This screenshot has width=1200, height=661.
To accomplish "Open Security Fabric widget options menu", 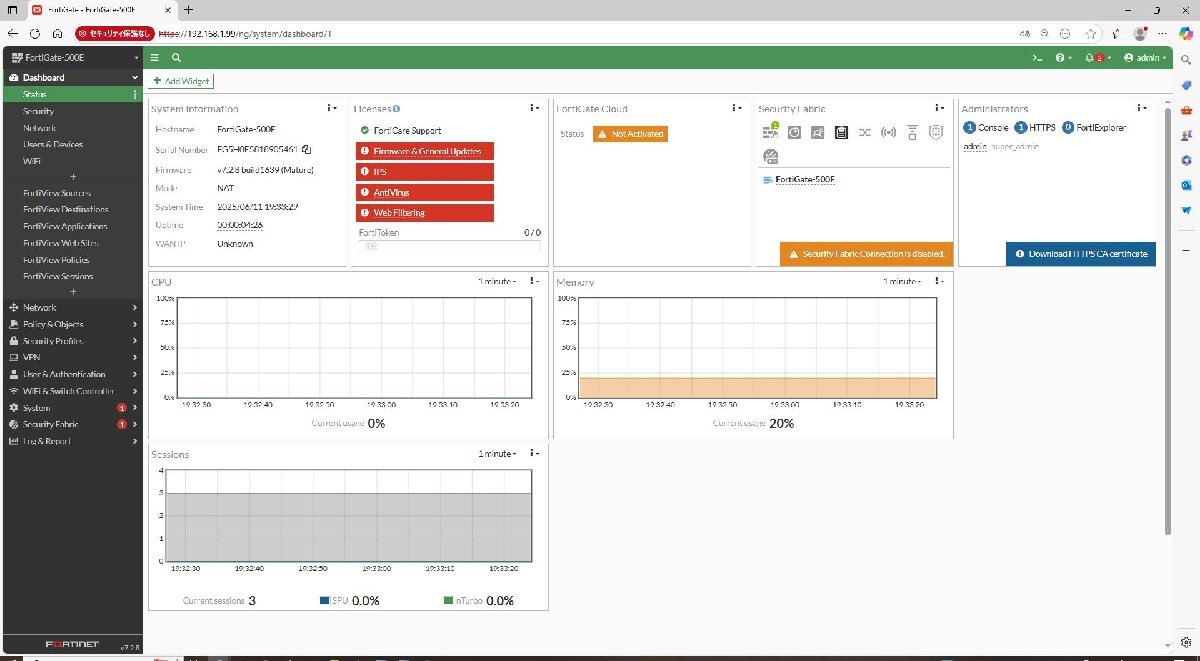I will (x=938, y=108).
